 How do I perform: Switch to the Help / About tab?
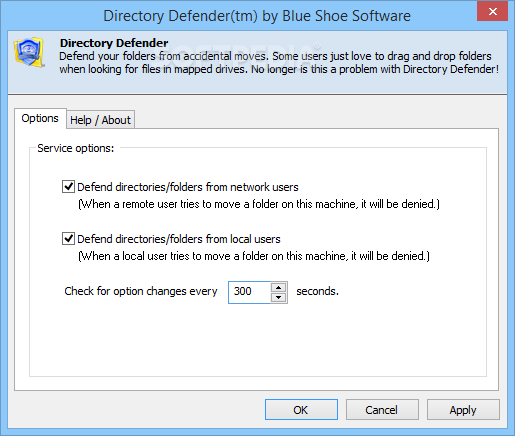pos(100,120)
